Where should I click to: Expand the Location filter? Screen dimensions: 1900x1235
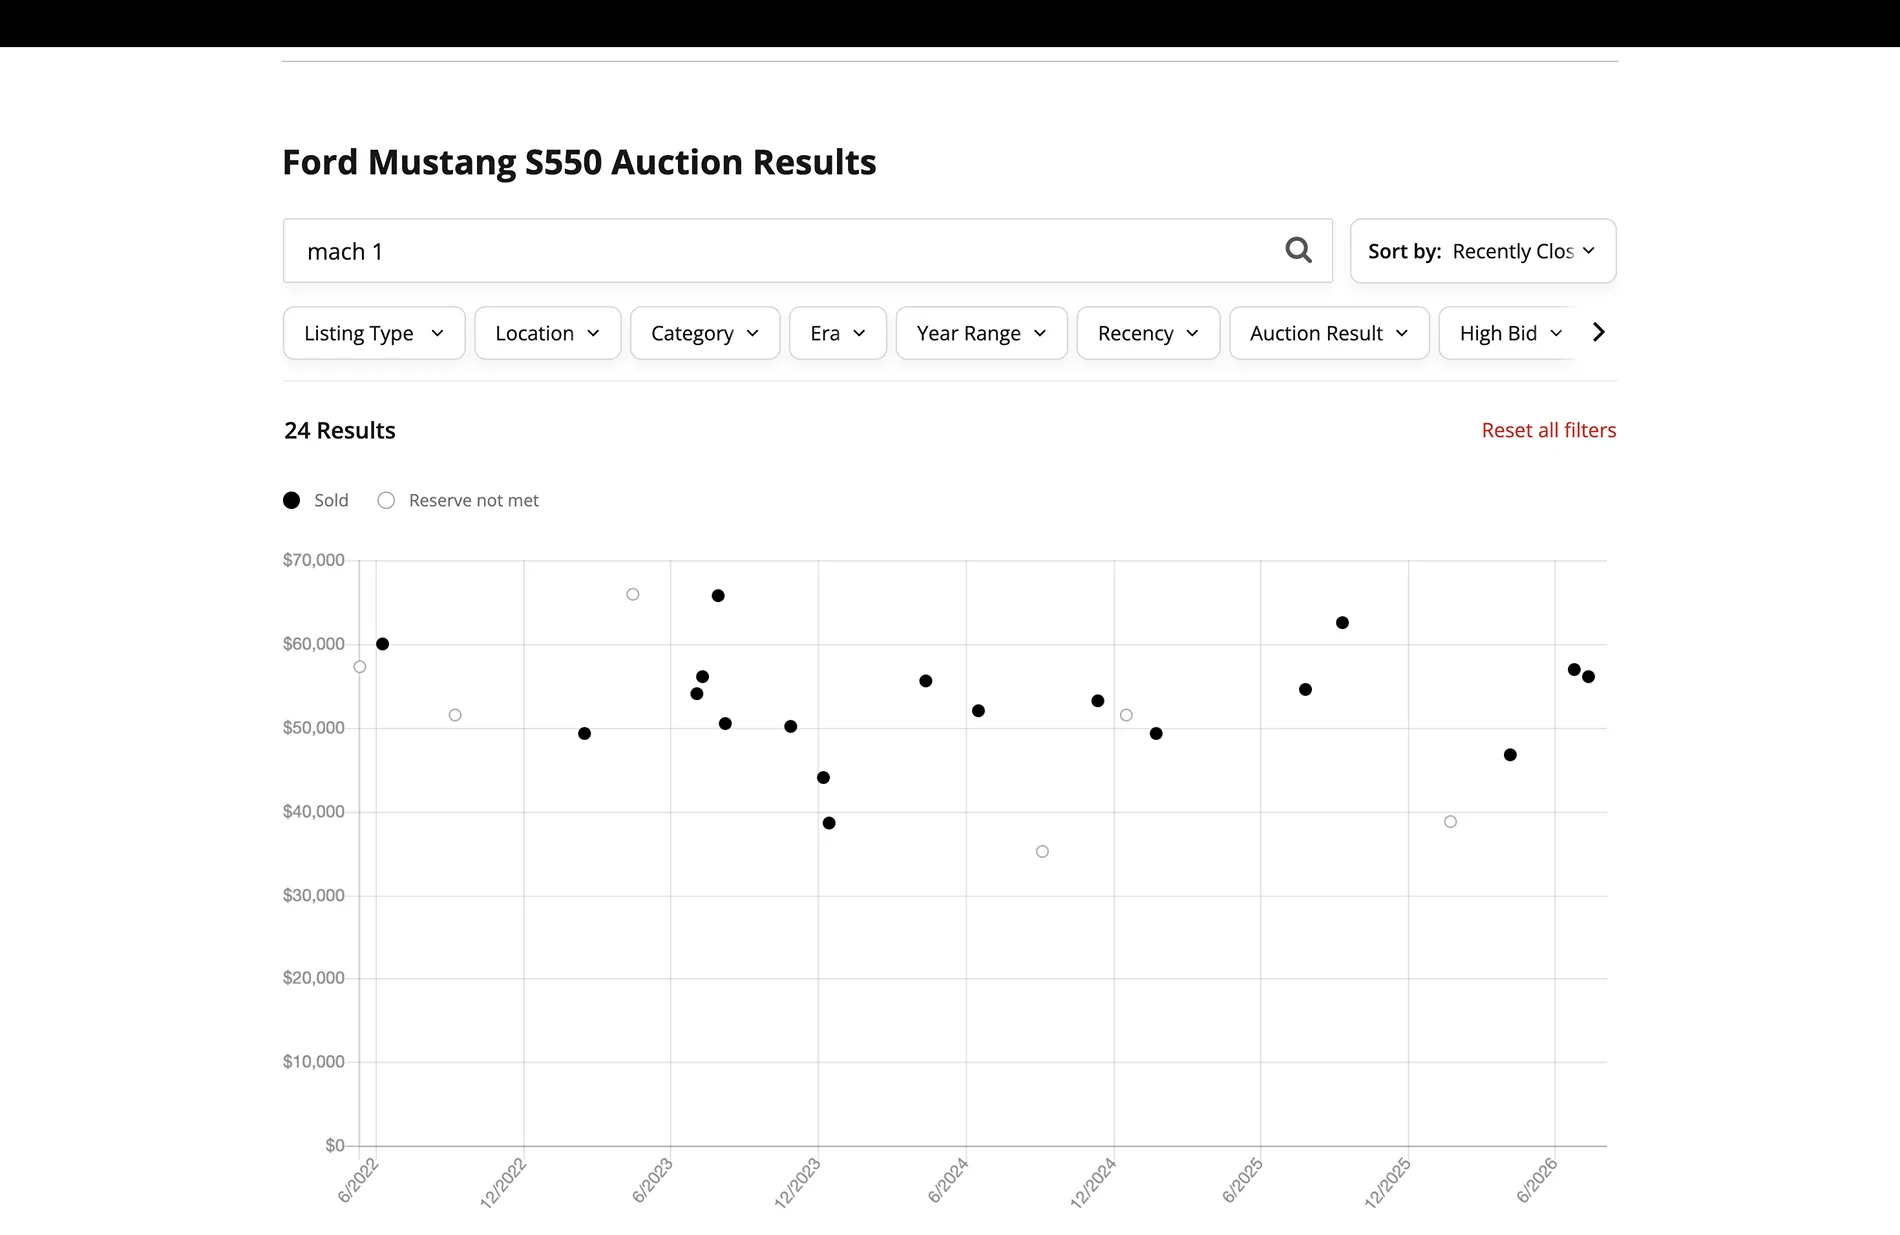(x=548, y=333)
